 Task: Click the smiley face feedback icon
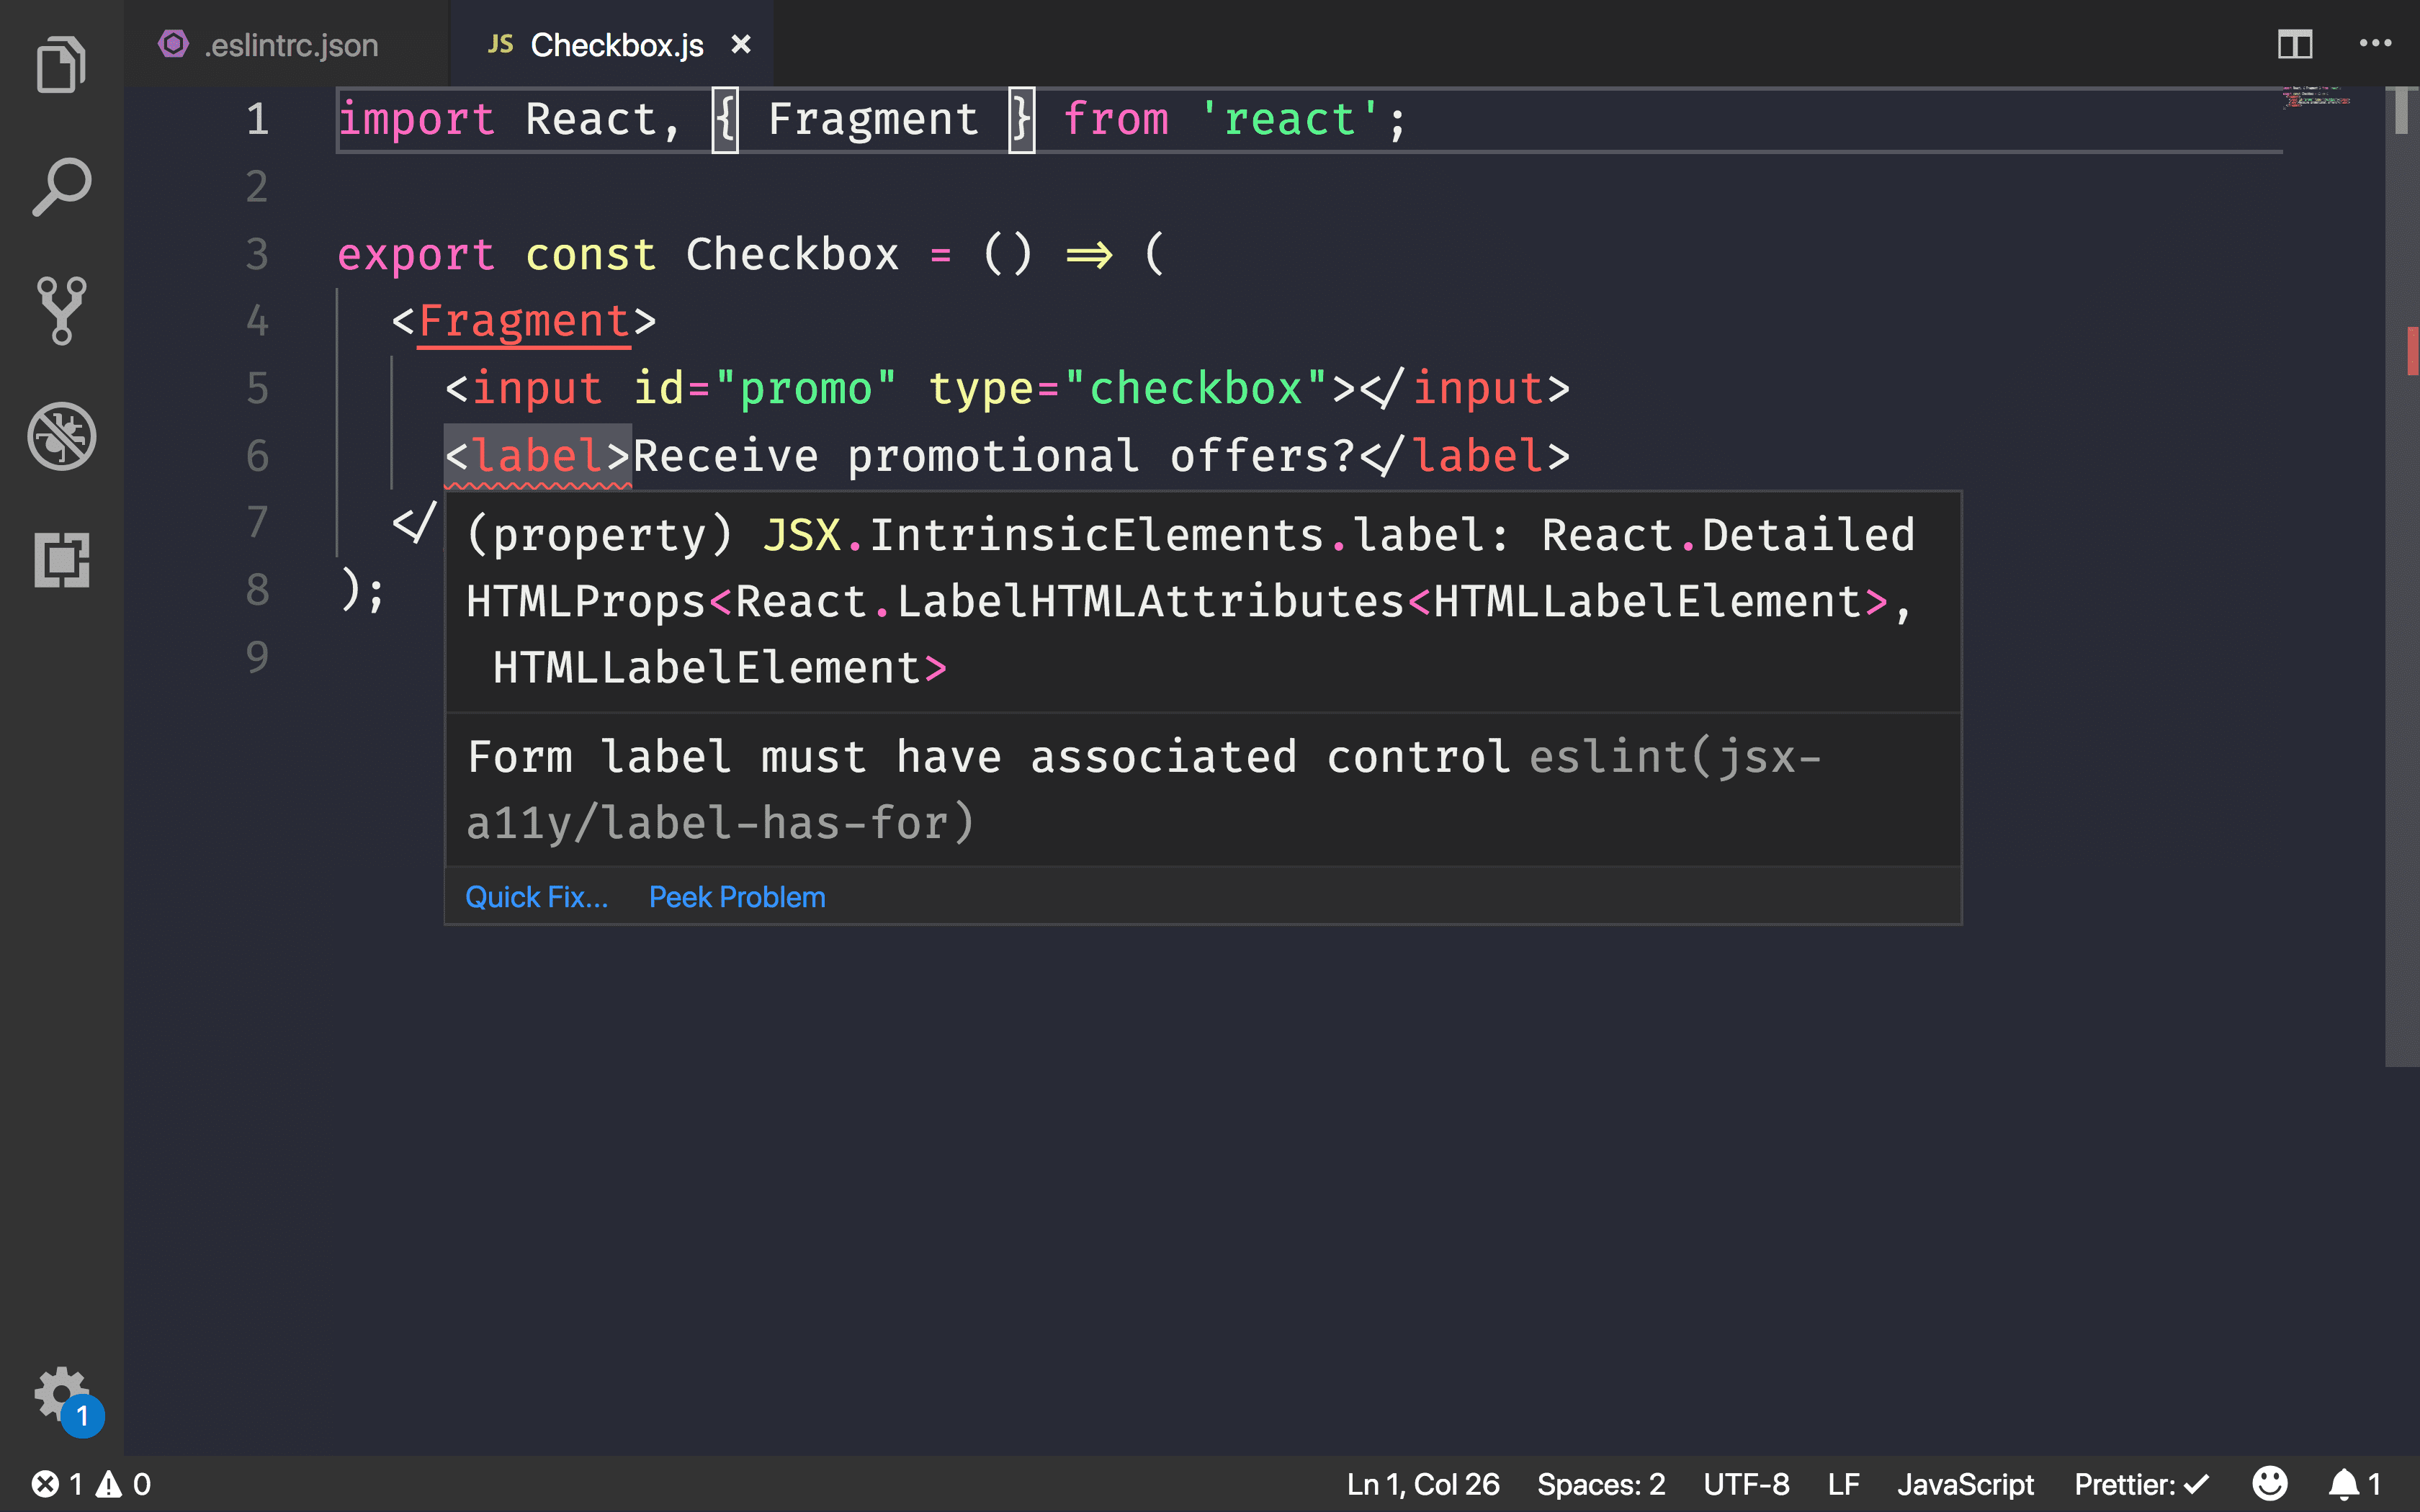coord(2272,1482)
